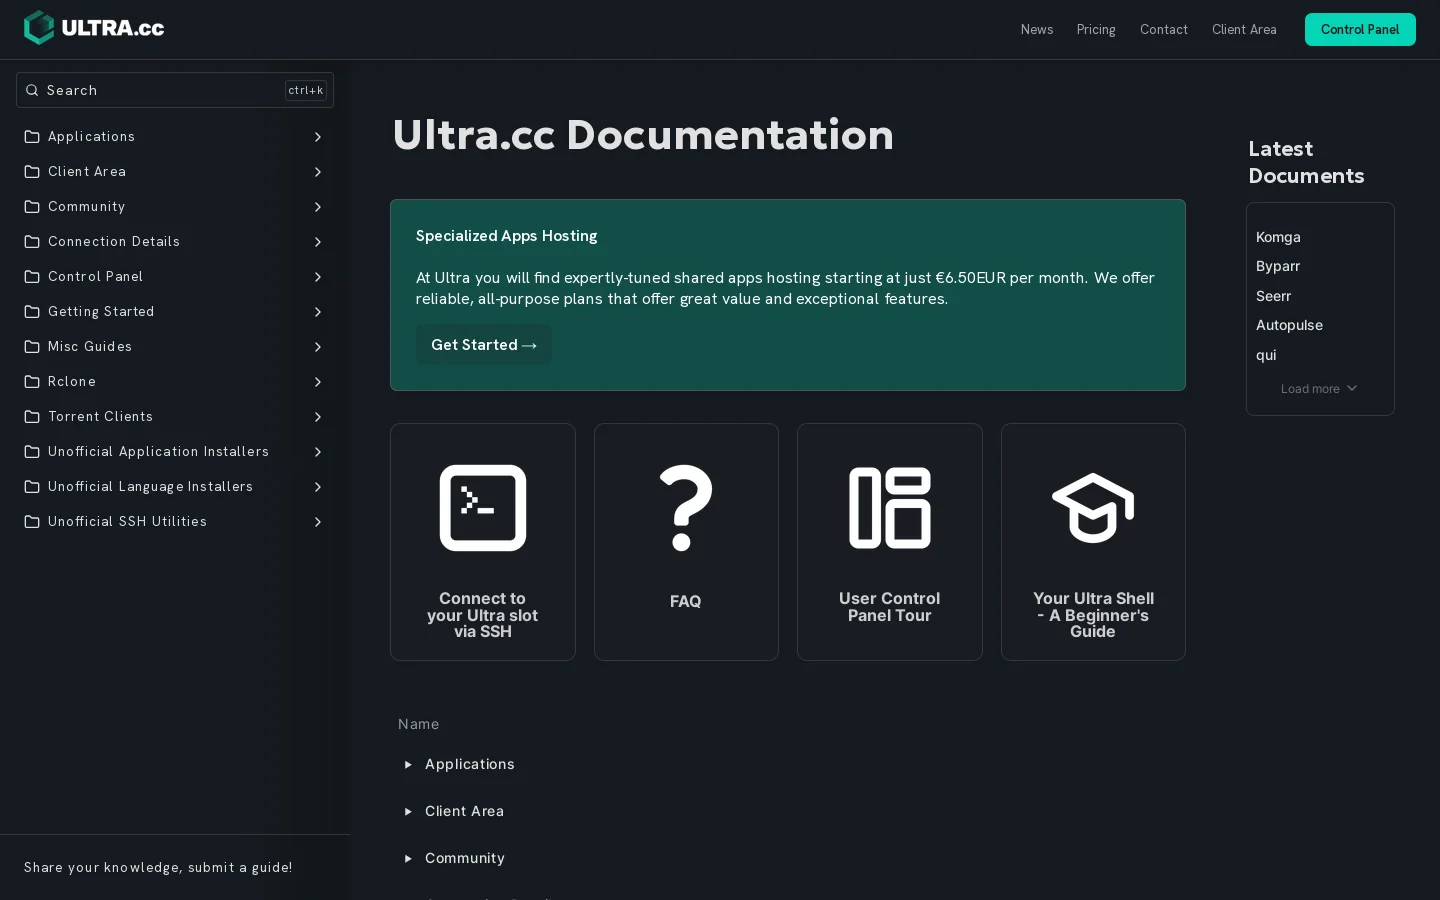Expand Client Area chevron in sidebar

pyautogui.click(x=318, y=172)
